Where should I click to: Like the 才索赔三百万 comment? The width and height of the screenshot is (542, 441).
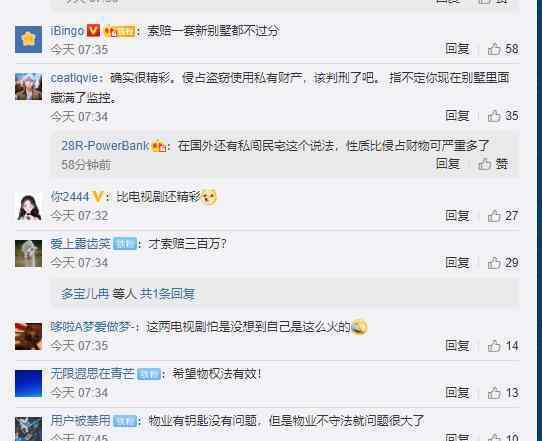(503, 263)
